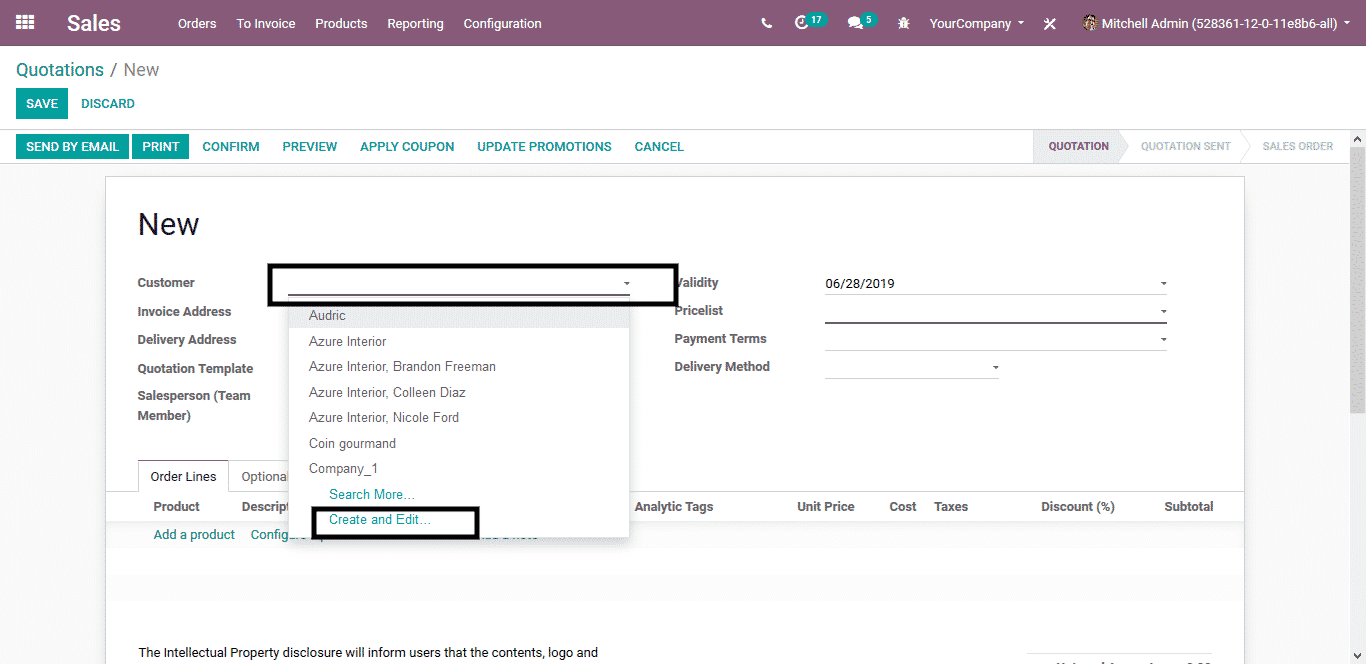The image size is (1366, 664).
Task: Open the chat messages icon
Action: [855, 23]
